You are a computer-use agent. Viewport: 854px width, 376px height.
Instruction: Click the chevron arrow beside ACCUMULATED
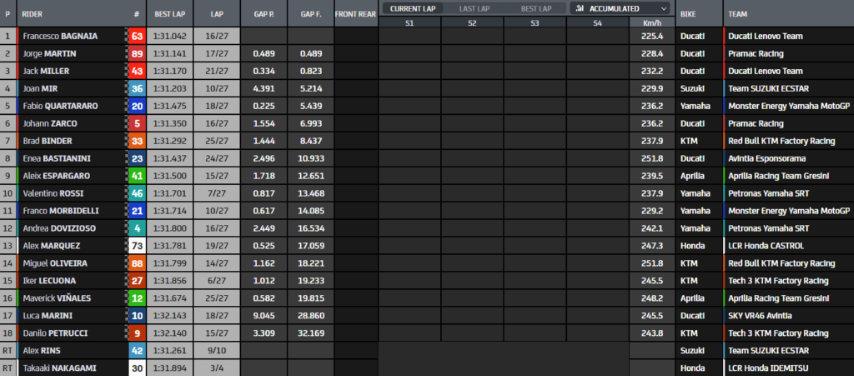663,9
